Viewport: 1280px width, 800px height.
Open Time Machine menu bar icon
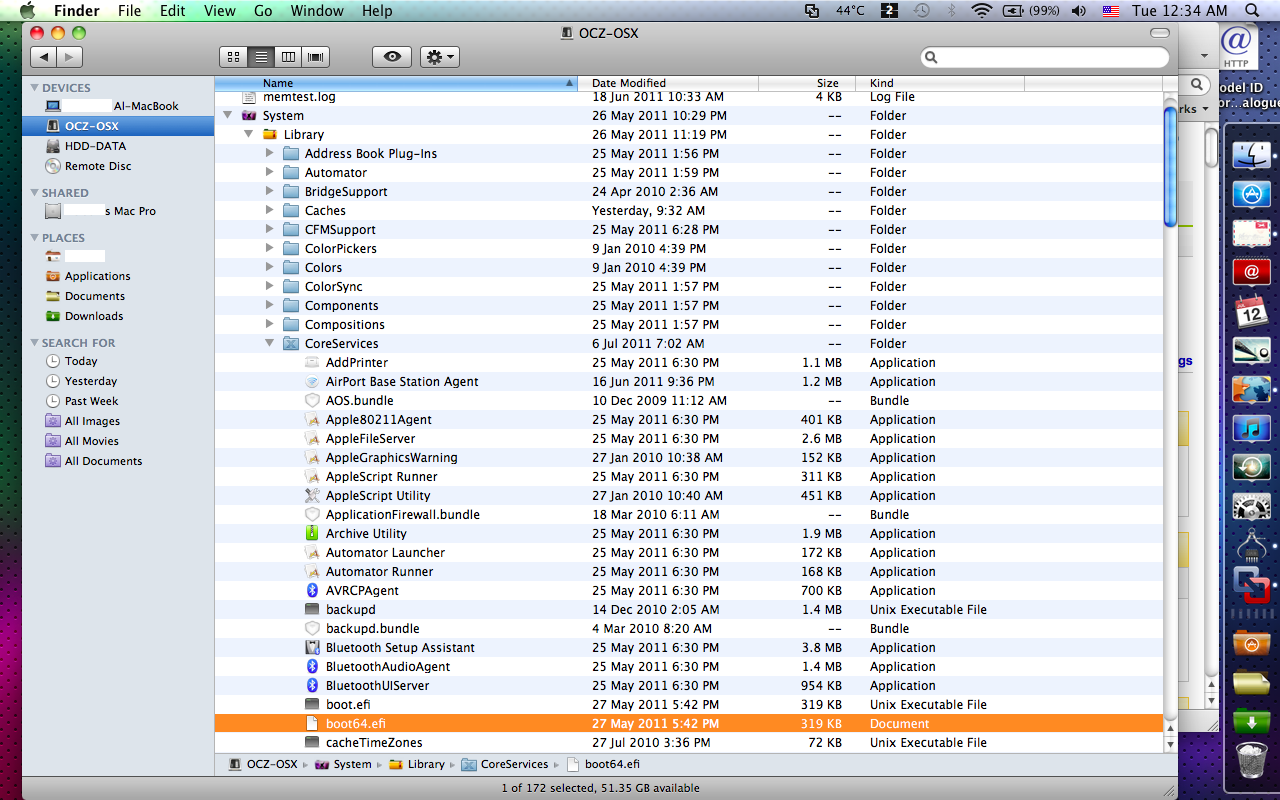[922, 11]
